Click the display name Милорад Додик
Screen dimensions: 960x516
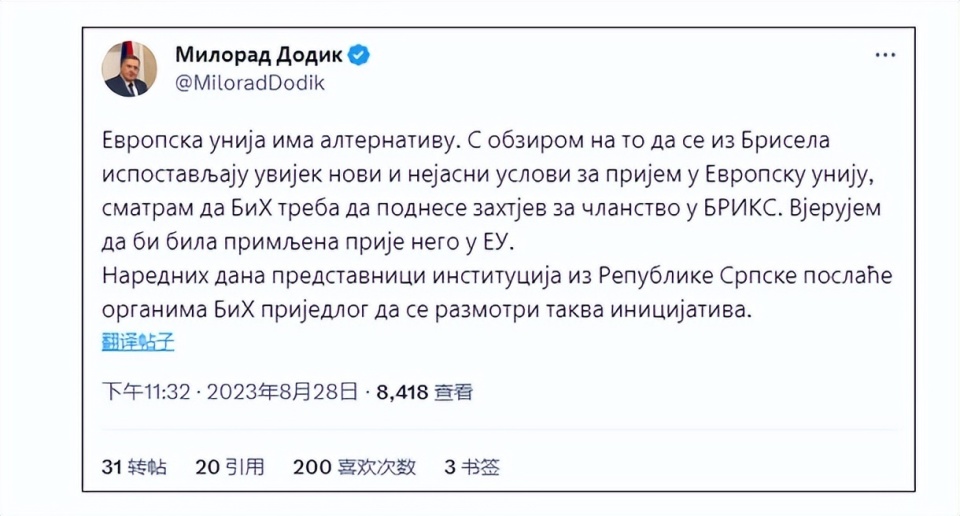(259, 55)
